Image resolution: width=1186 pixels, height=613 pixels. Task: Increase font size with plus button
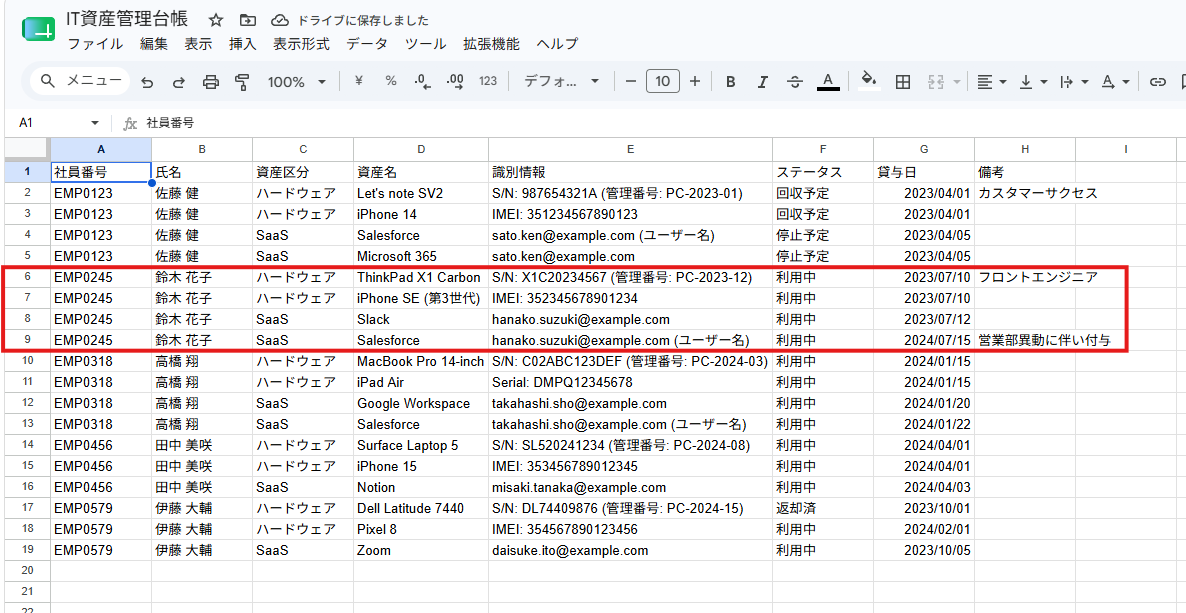coord(695,81)
